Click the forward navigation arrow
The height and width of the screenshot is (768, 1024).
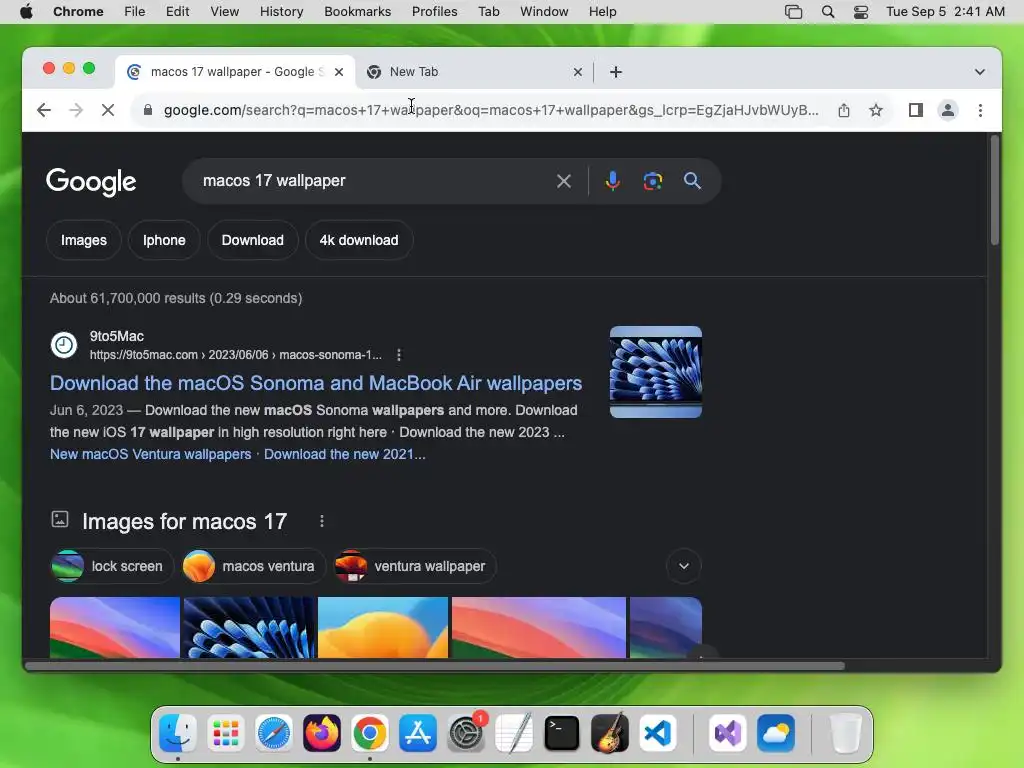(x=76, y=110)
